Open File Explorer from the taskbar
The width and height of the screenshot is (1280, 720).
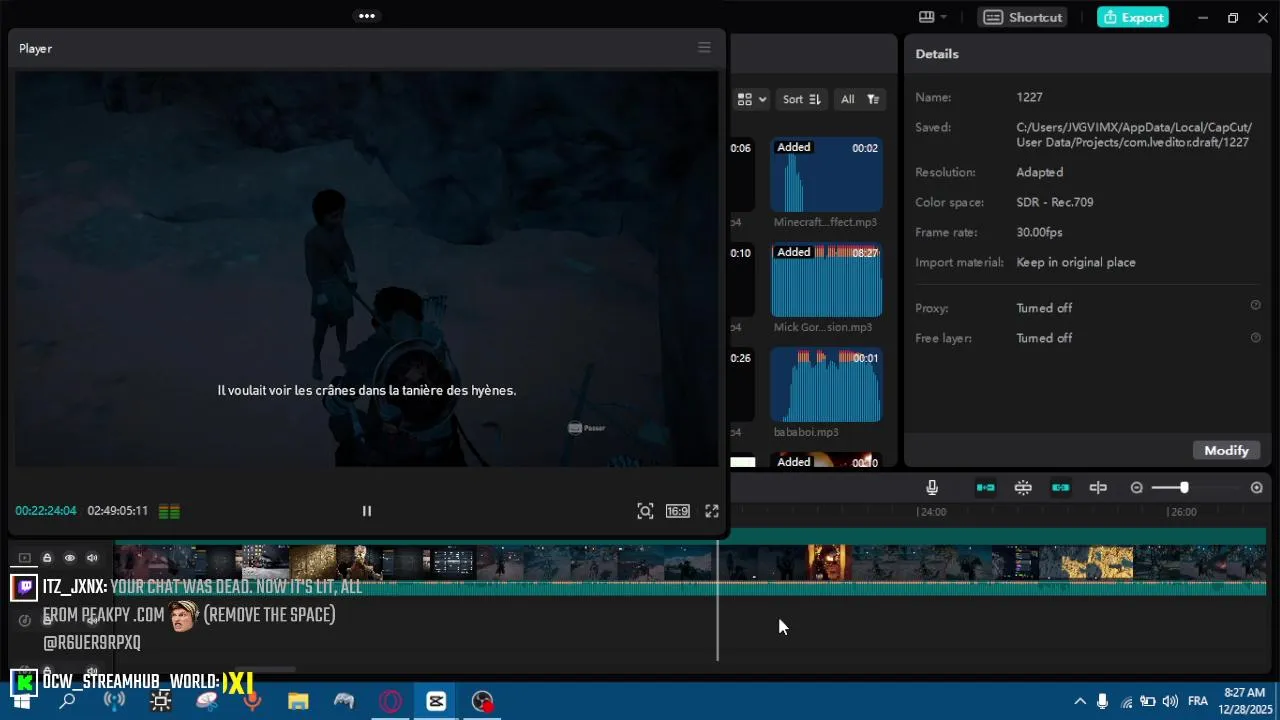(298, 701)
